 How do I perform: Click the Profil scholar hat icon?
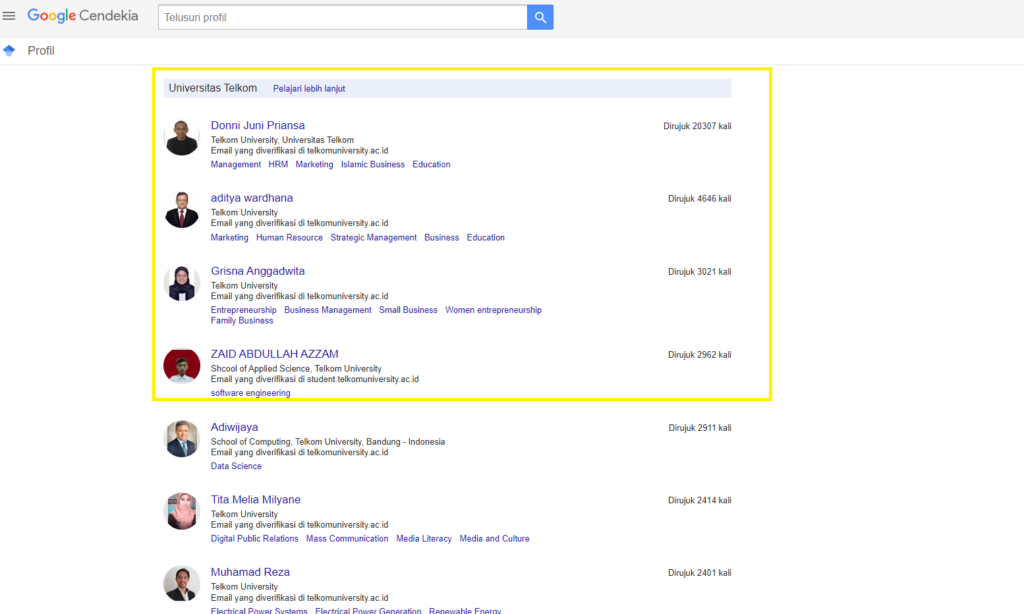pyautogui.click(x=10, y=51)
